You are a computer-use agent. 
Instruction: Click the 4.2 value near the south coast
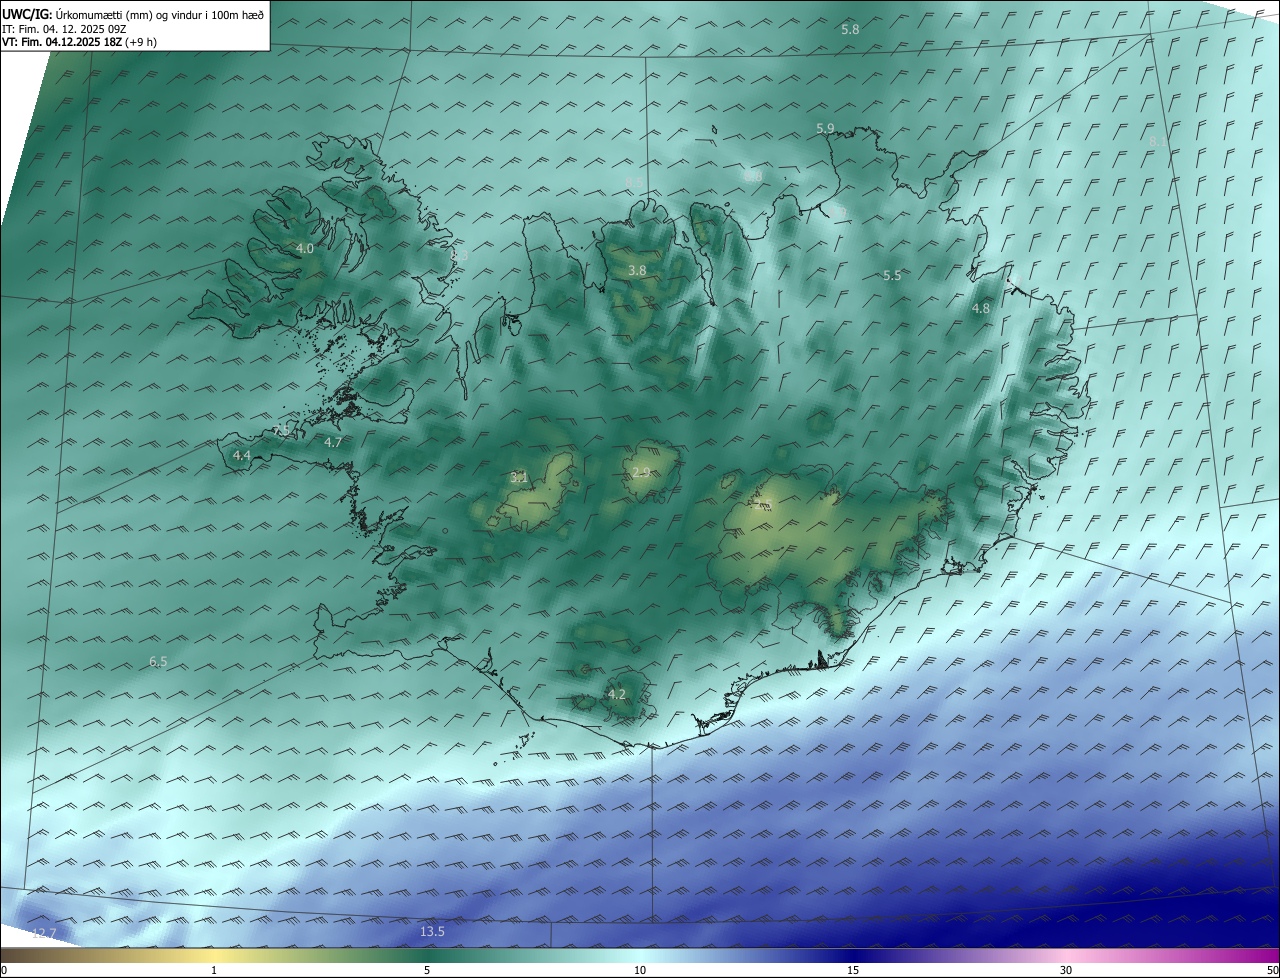pos(617,695)
